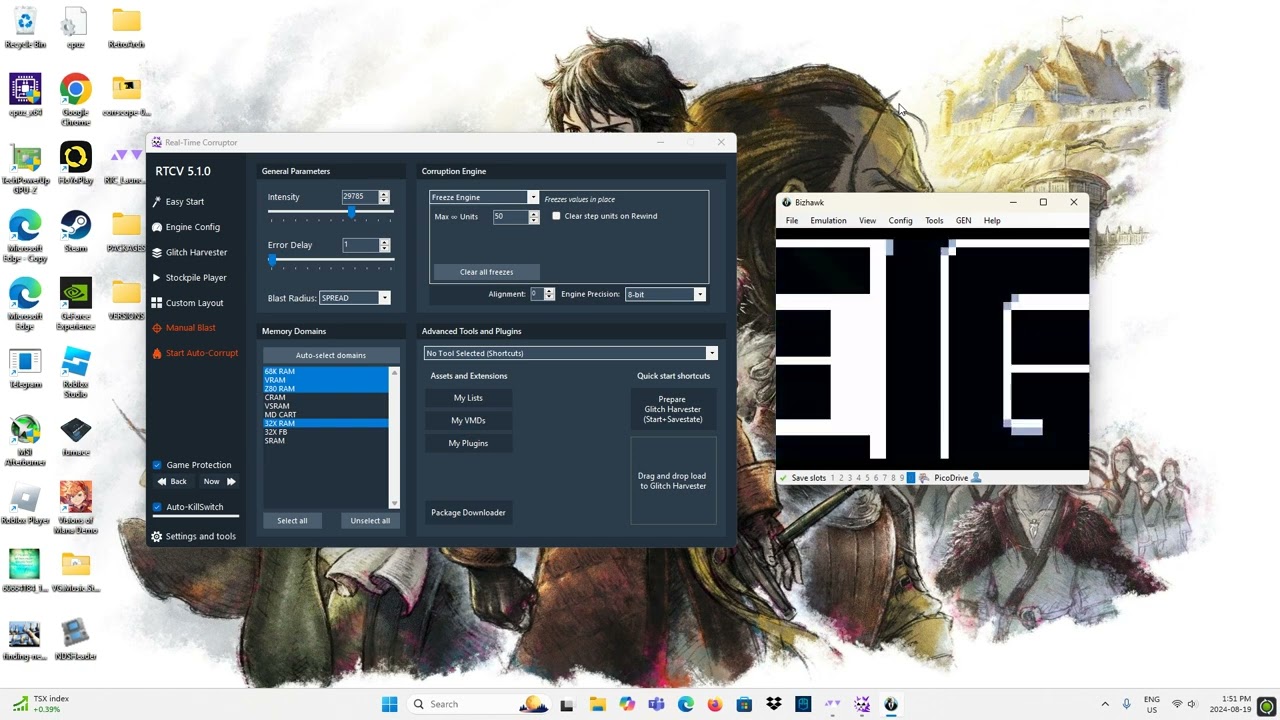Click the Auto-select domains button
The width and height of the screenshot is (1280, 720).
coord(331,355)
